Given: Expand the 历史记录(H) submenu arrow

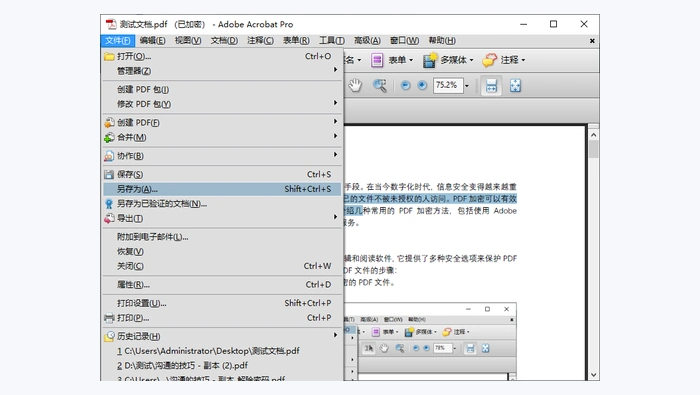Looking at the screenshot, I should tap(335, 335).
